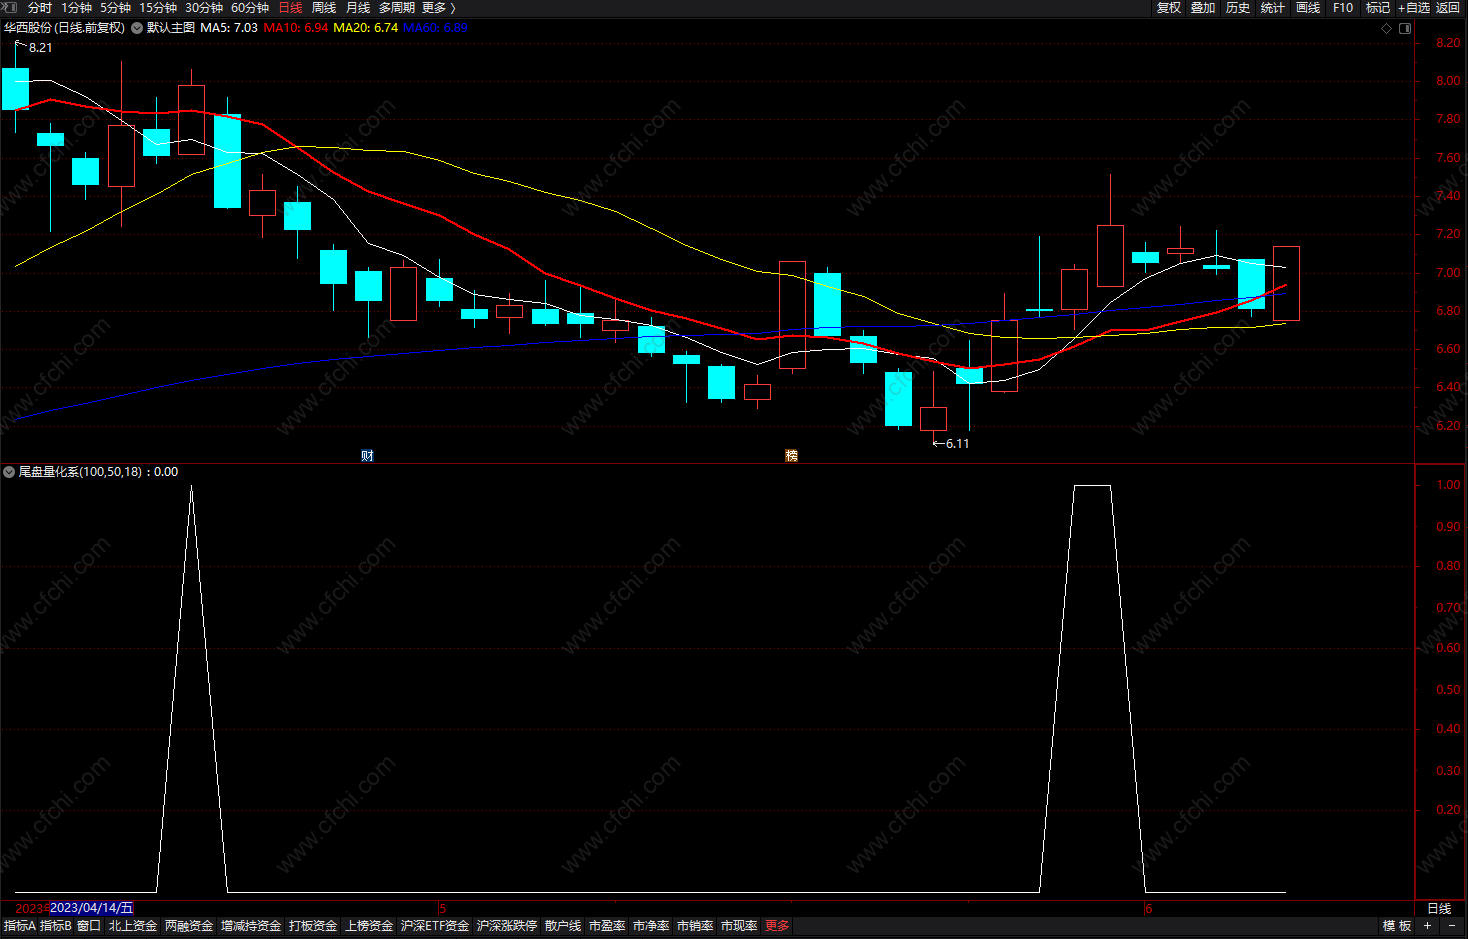The width and height of the screenshot is (1468, 939).
Task: Add stock via +自选 button
Action: 1414,8
